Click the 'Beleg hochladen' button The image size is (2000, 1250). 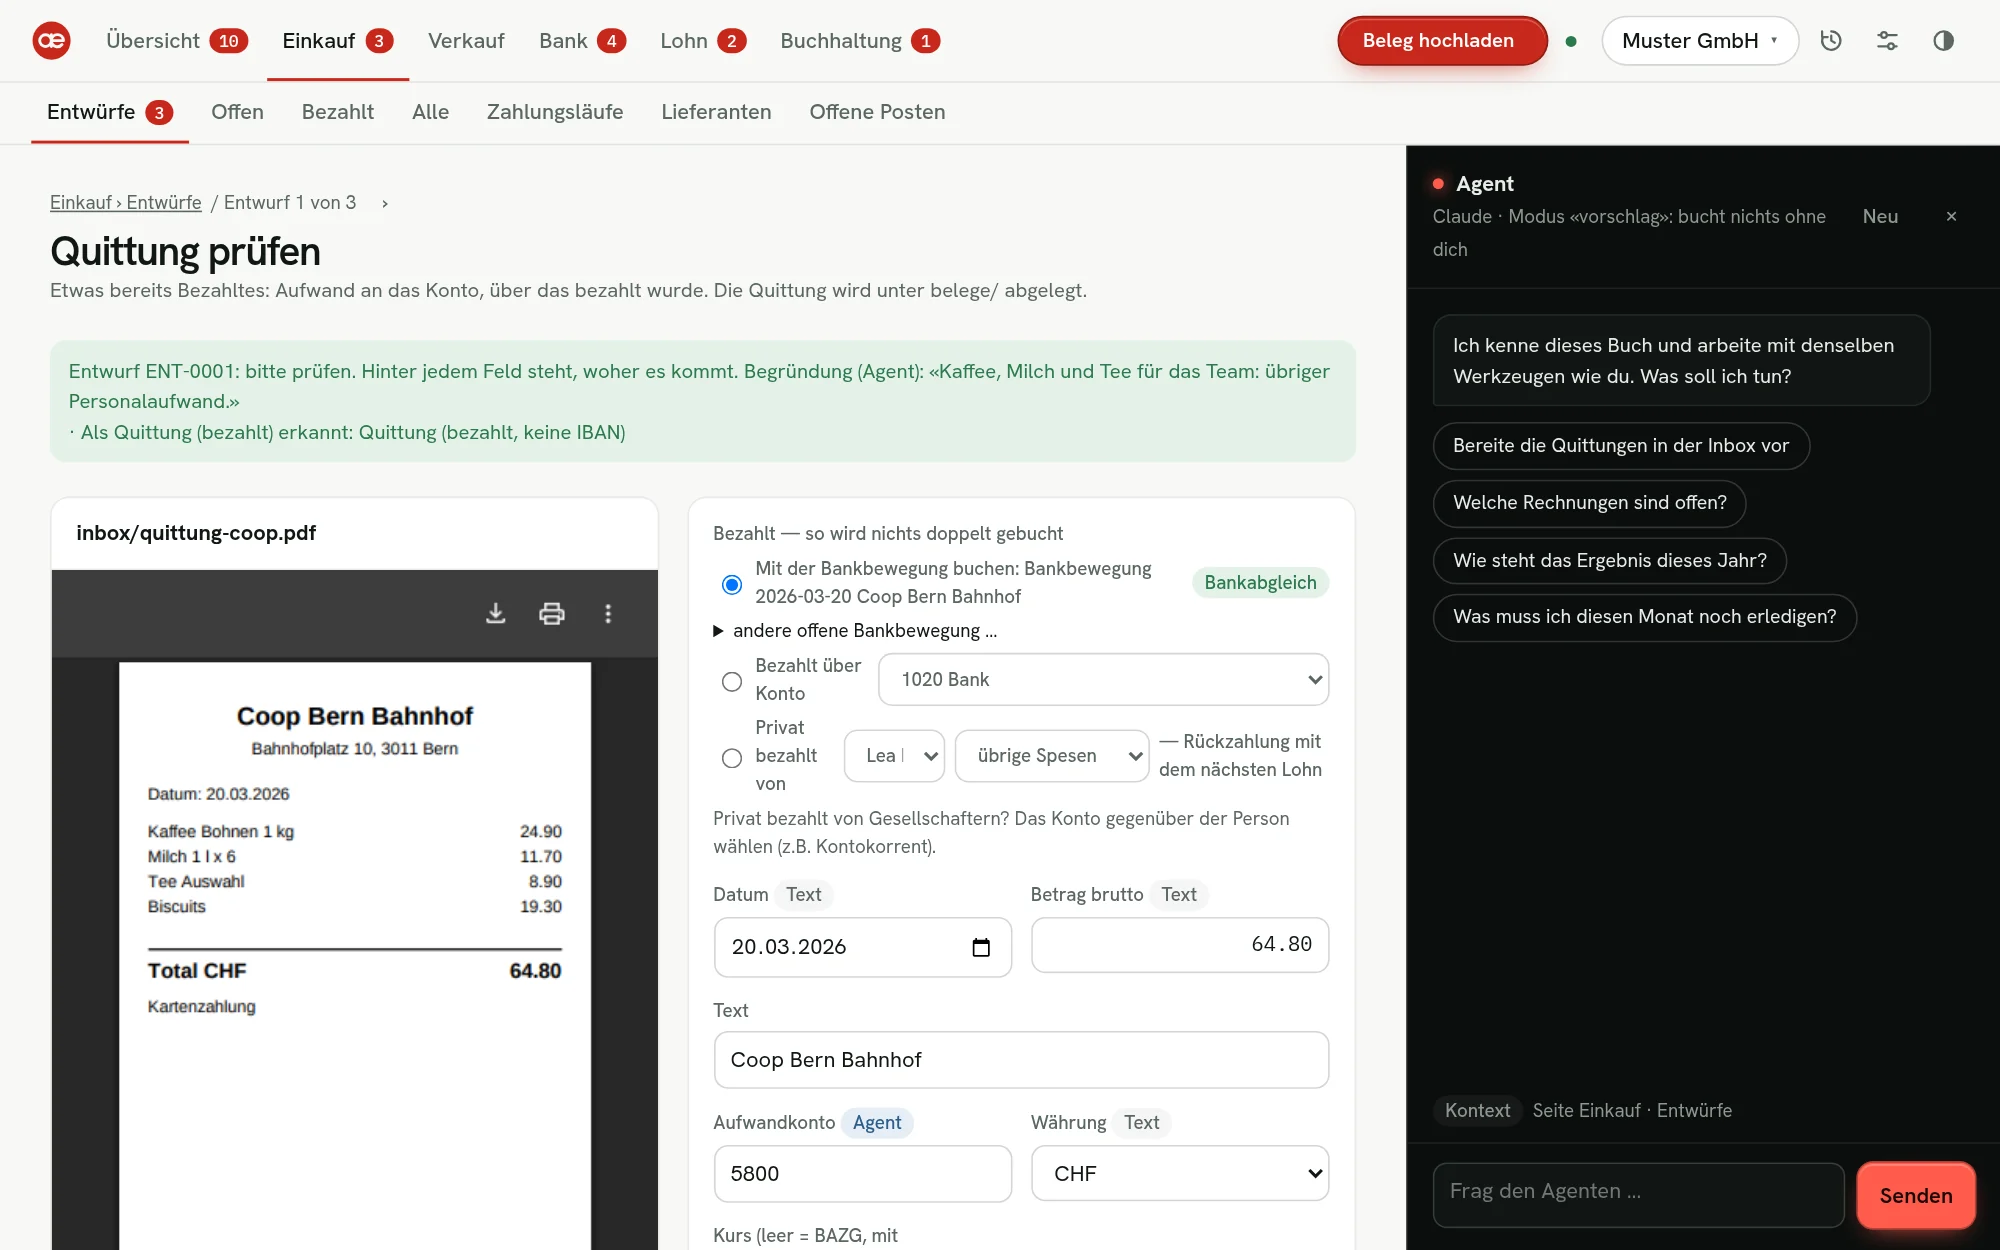1441,41
